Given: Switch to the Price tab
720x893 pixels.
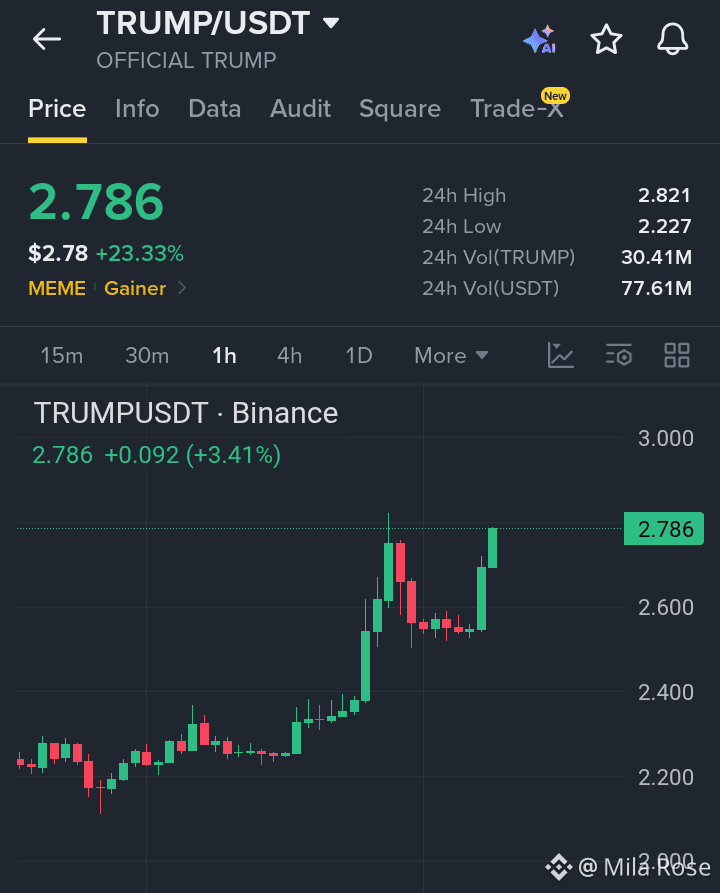Looking at the screenshot, I should click(57, 109).
